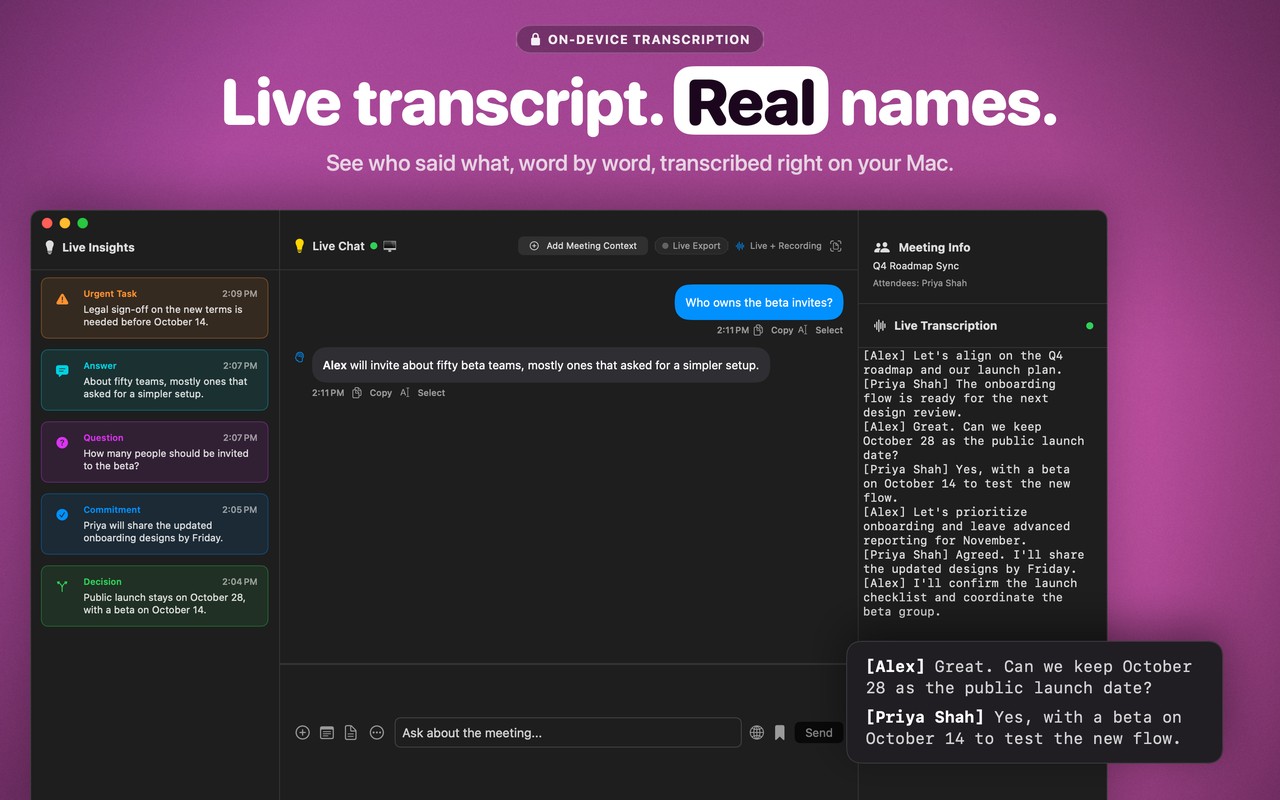Viewport: 1280px width, 800px height.
Task: Open the Commitment insight about Priya's designs
Action: tap(155, 524)
